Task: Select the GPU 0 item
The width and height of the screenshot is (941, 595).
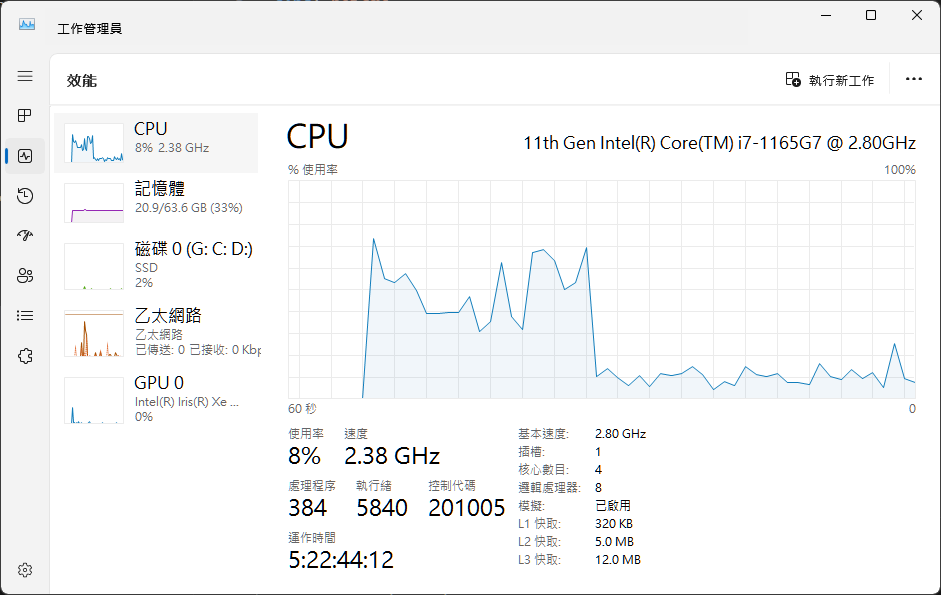Action: (156, 399)
